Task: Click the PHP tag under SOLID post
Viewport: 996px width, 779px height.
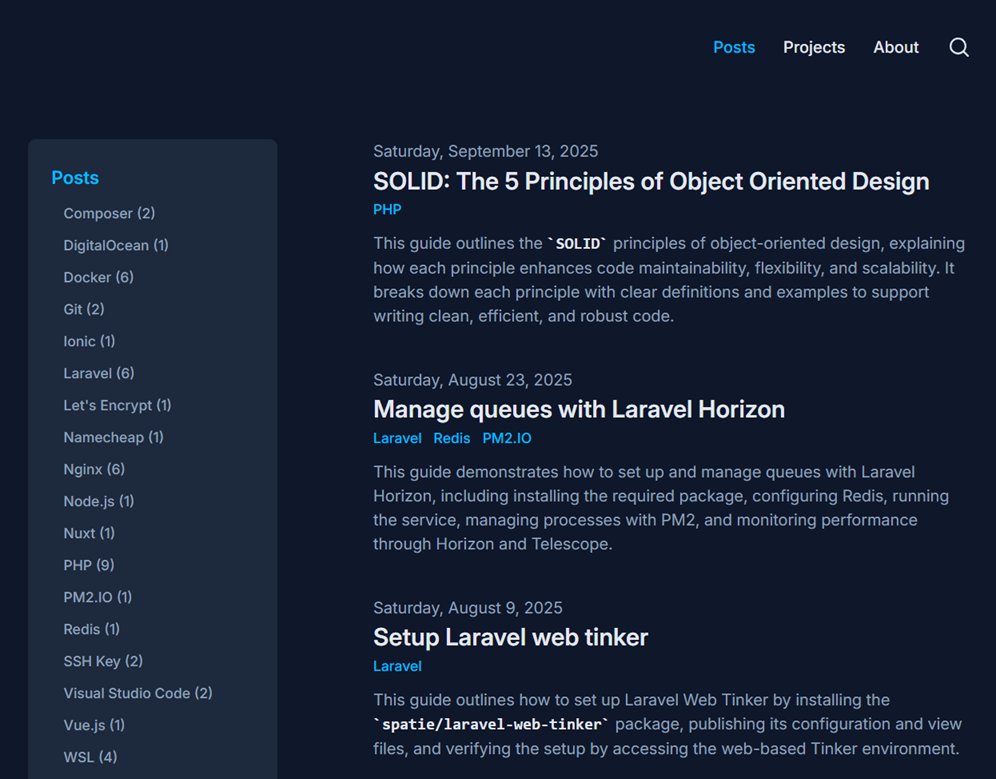Action: pyautogui.click(x=387, y=210)
